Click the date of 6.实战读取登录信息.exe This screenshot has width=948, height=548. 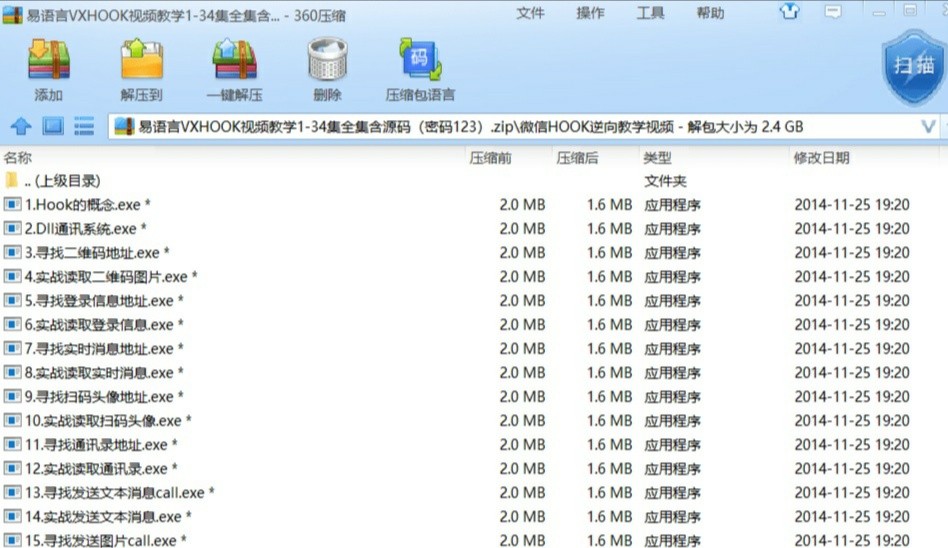tap(852, 325)
